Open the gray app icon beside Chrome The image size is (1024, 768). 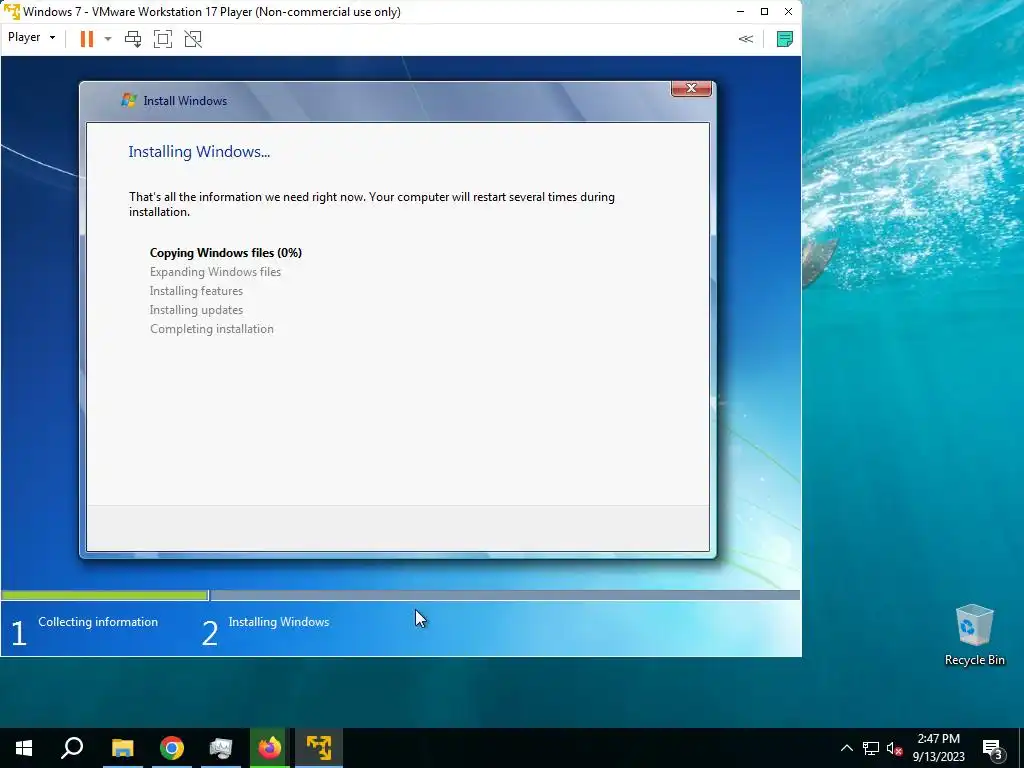click(x=221, y=748)
